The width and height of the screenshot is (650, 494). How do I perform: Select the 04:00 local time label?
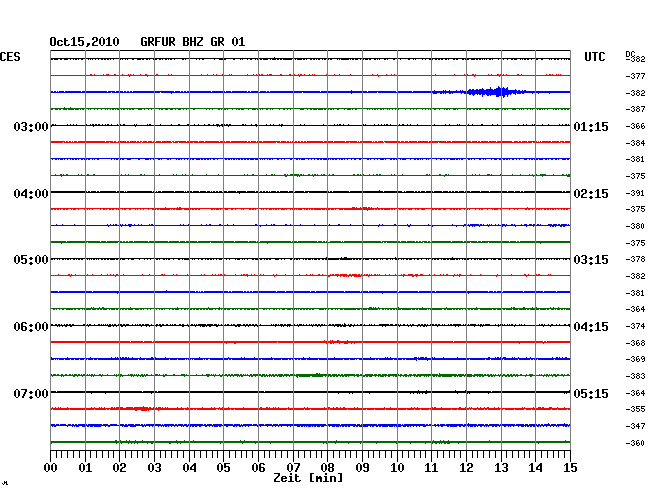(31, 194)
